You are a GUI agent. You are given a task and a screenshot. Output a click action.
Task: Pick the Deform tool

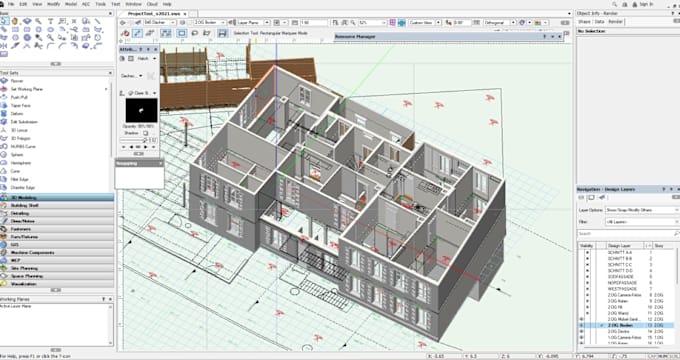click(x=17, y=114)
